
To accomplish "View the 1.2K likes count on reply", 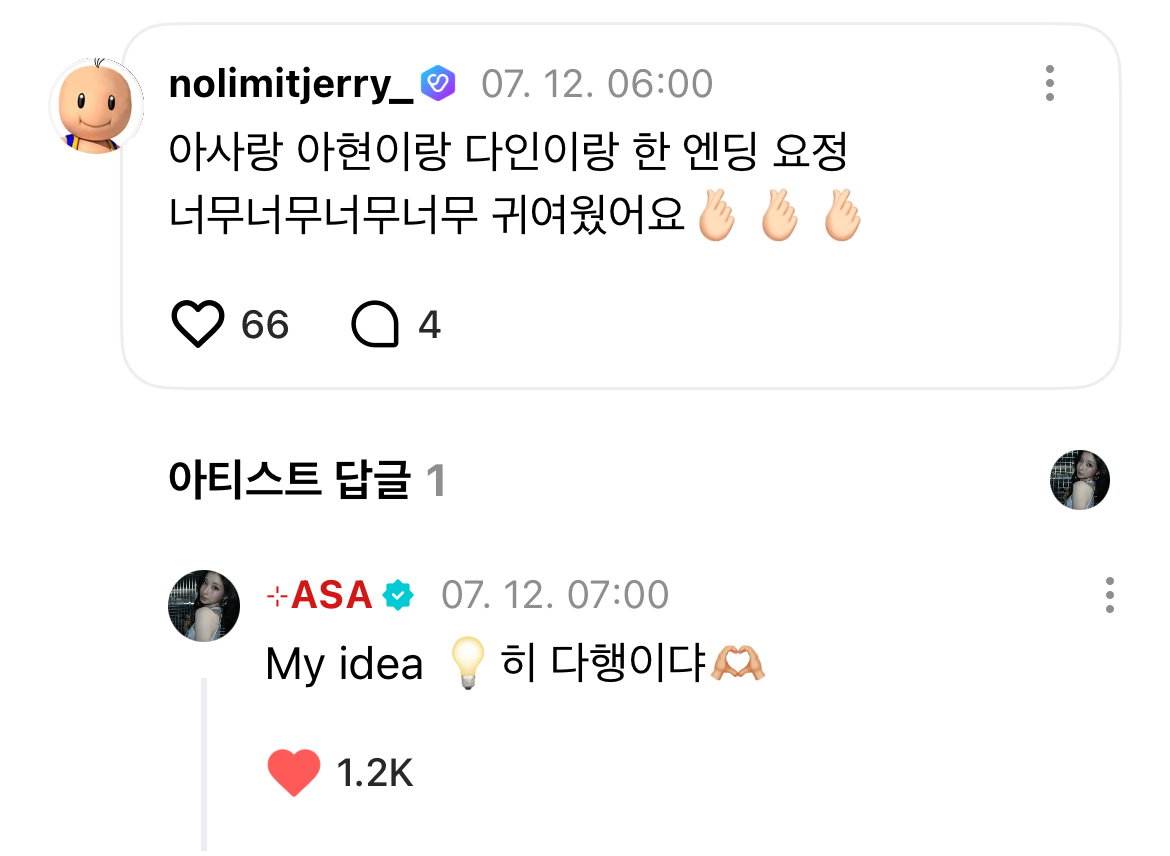I will tap(375, 772).
